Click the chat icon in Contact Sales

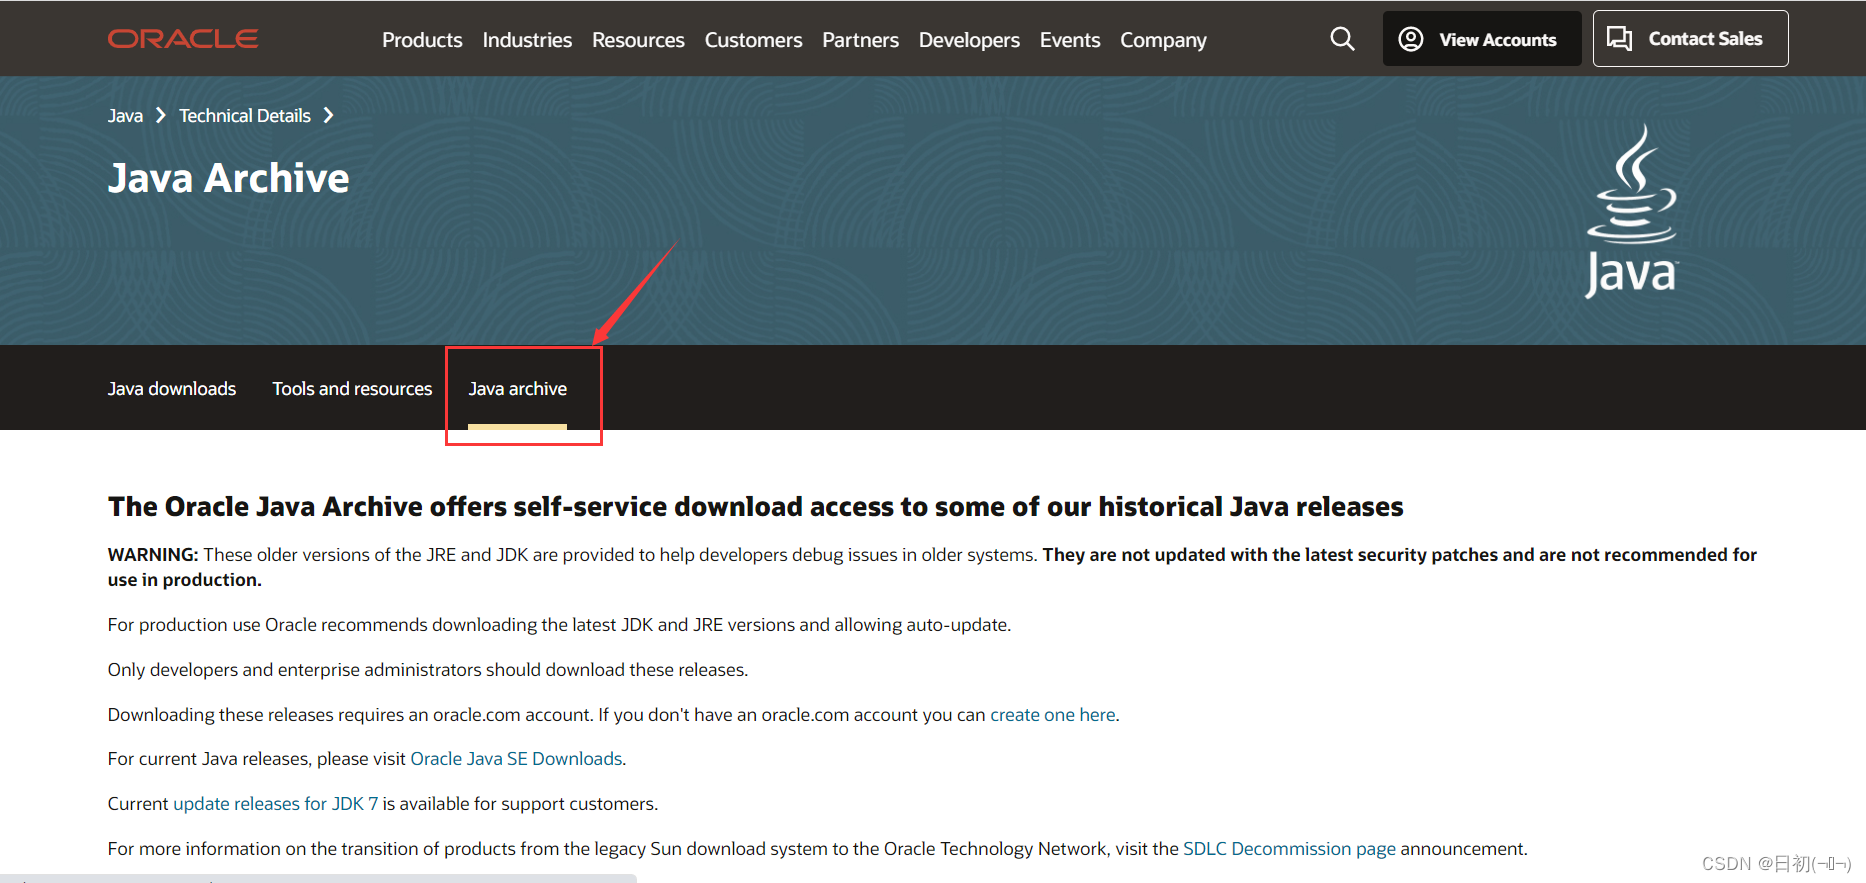(x=1619, y=39)
